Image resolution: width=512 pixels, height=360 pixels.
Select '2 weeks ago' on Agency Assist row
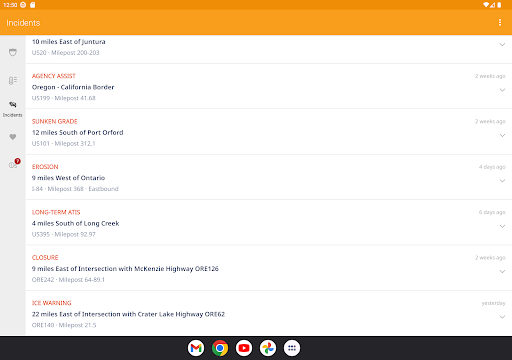click(x=490, y=76)
